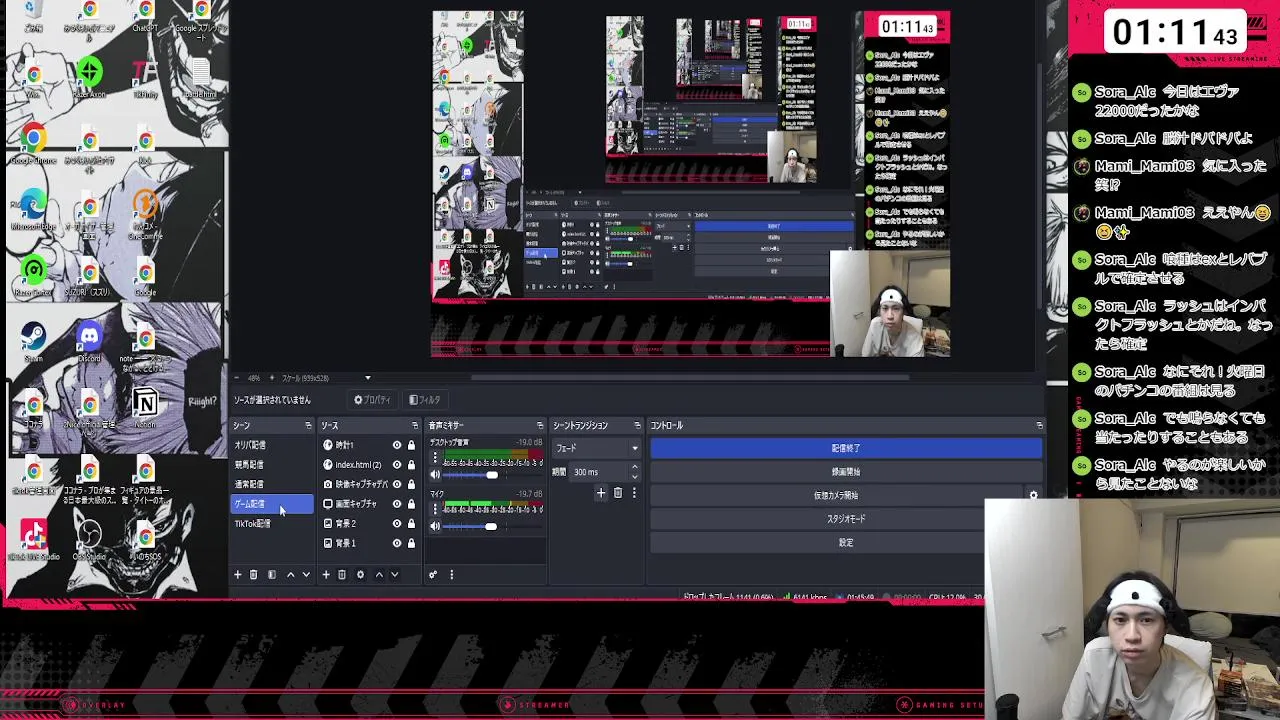Select the オリパ配信 scene
Image resolution: width=1280 pixels, height=720 pixels.
pyautogui.click(x=272, y=445)
